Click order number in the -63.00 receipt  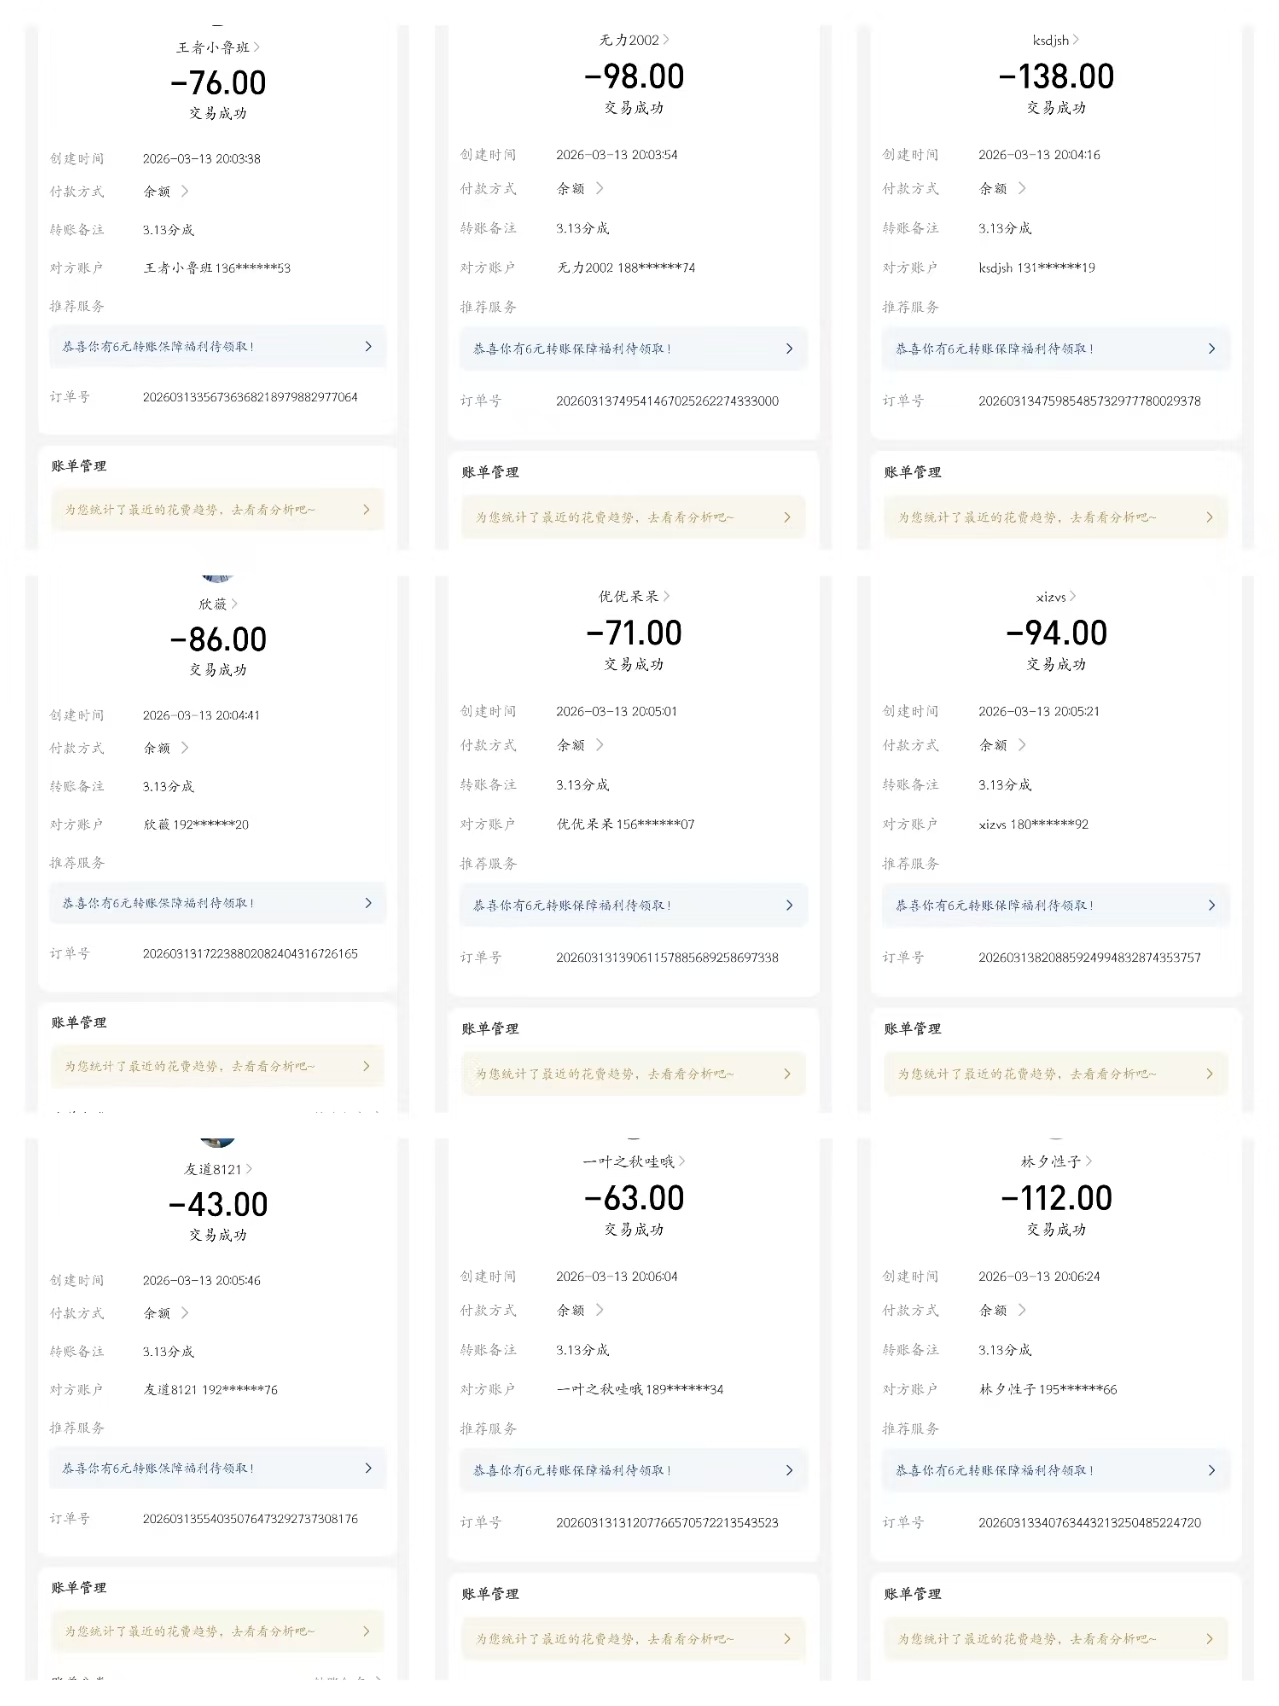tap(667, 1522)
